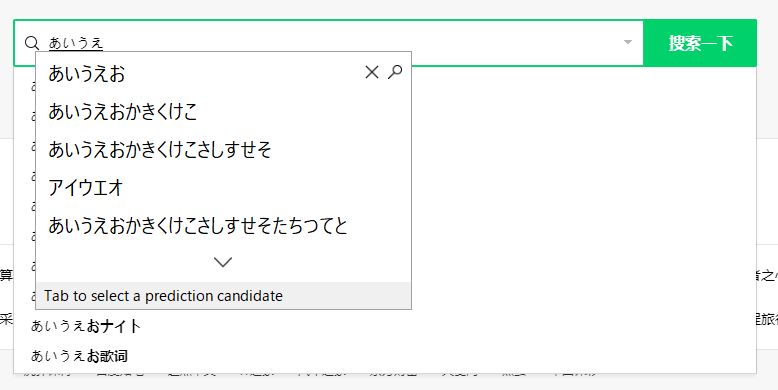Click the cut-off 算 text at left edge

point(6,275)
